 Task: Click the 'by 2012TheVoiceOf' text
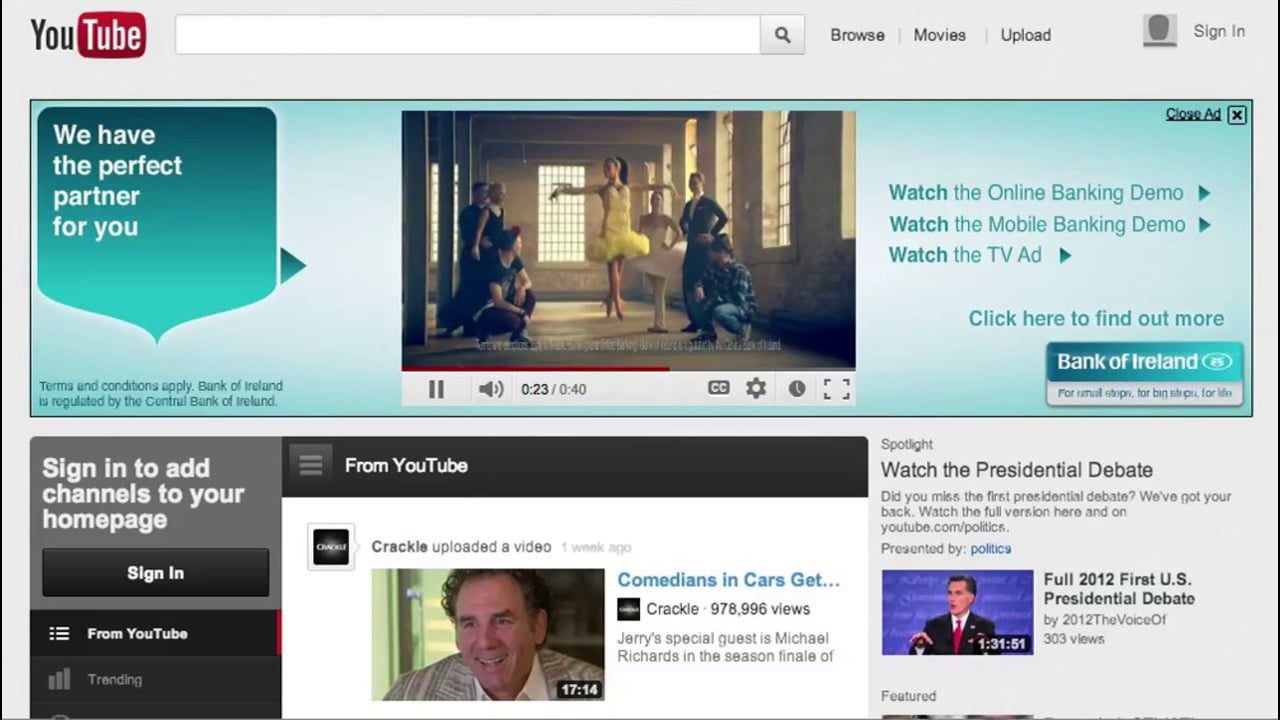click(1105, 620)
